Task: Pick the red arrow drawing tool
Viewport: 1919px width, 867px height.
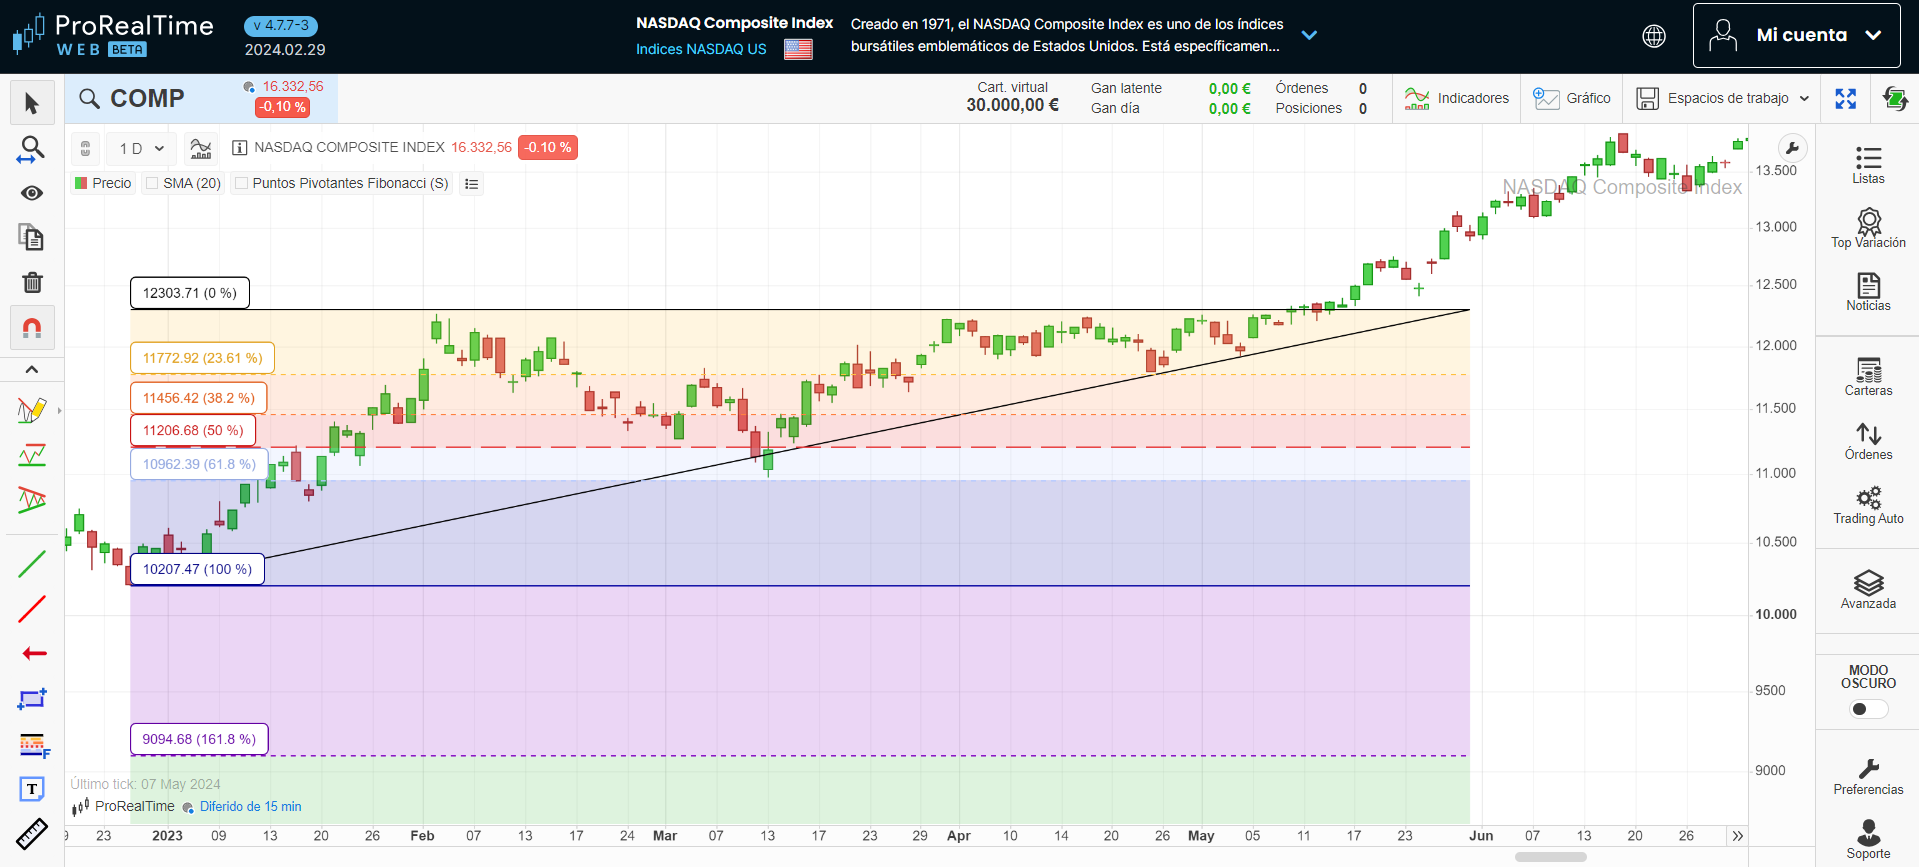Action: click(x=33, y=653)
